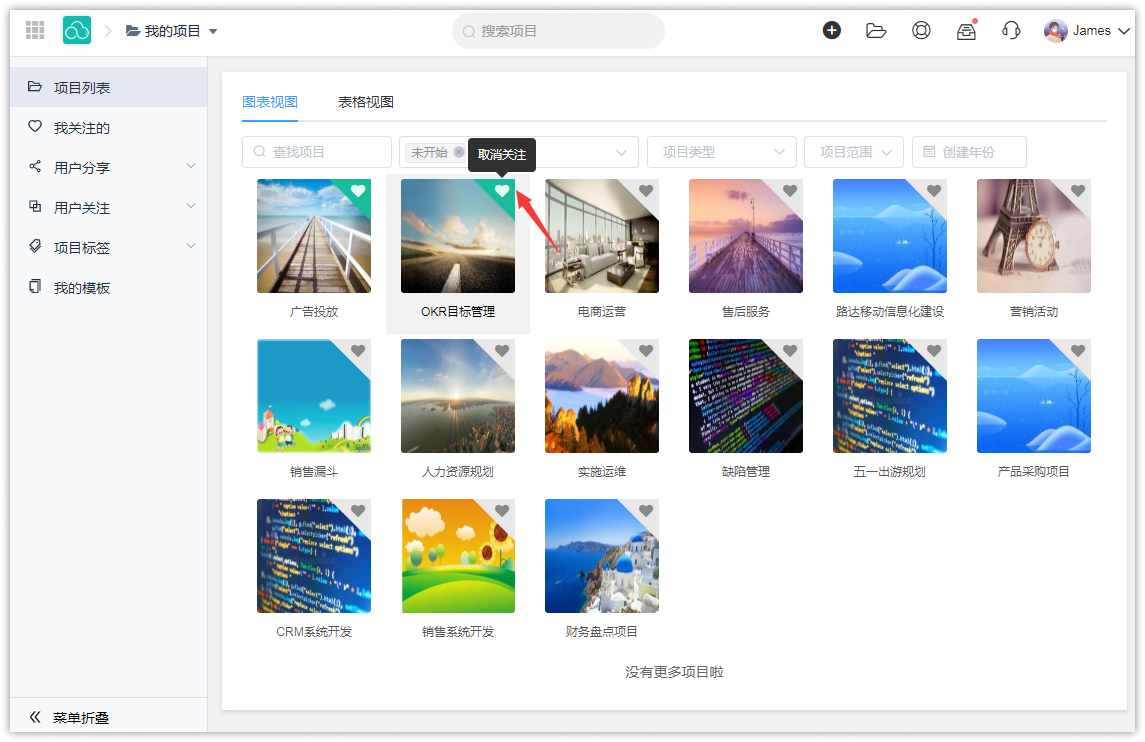Open the 人力资源规划 project thumbnail
Viewport: 1145px width, 742px height.
click(458, 396)
